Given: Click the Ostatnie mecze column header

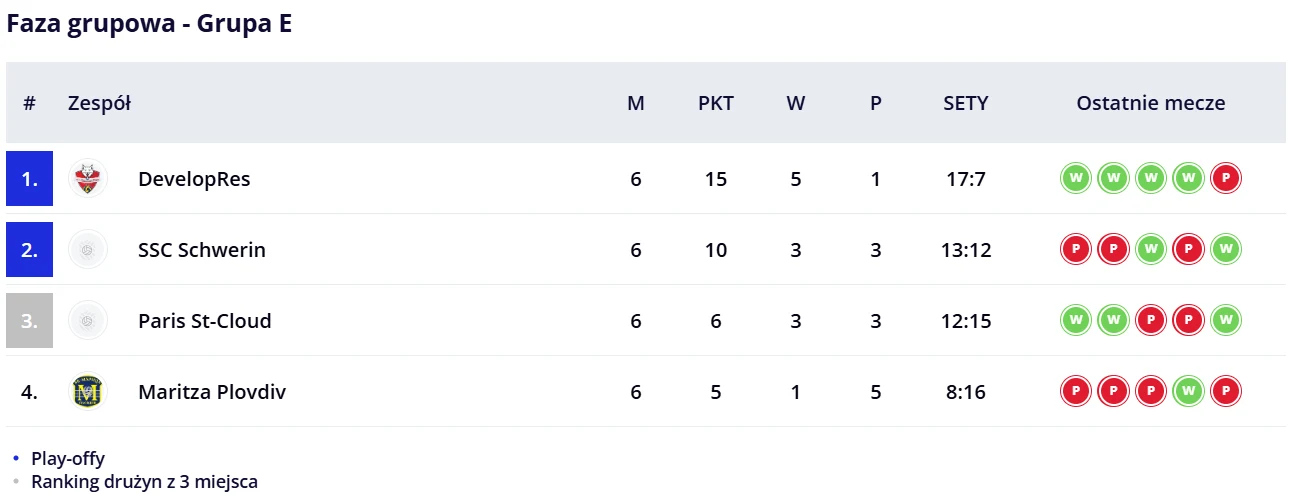Looking at the screenshot, I should tap(1150, 103).
